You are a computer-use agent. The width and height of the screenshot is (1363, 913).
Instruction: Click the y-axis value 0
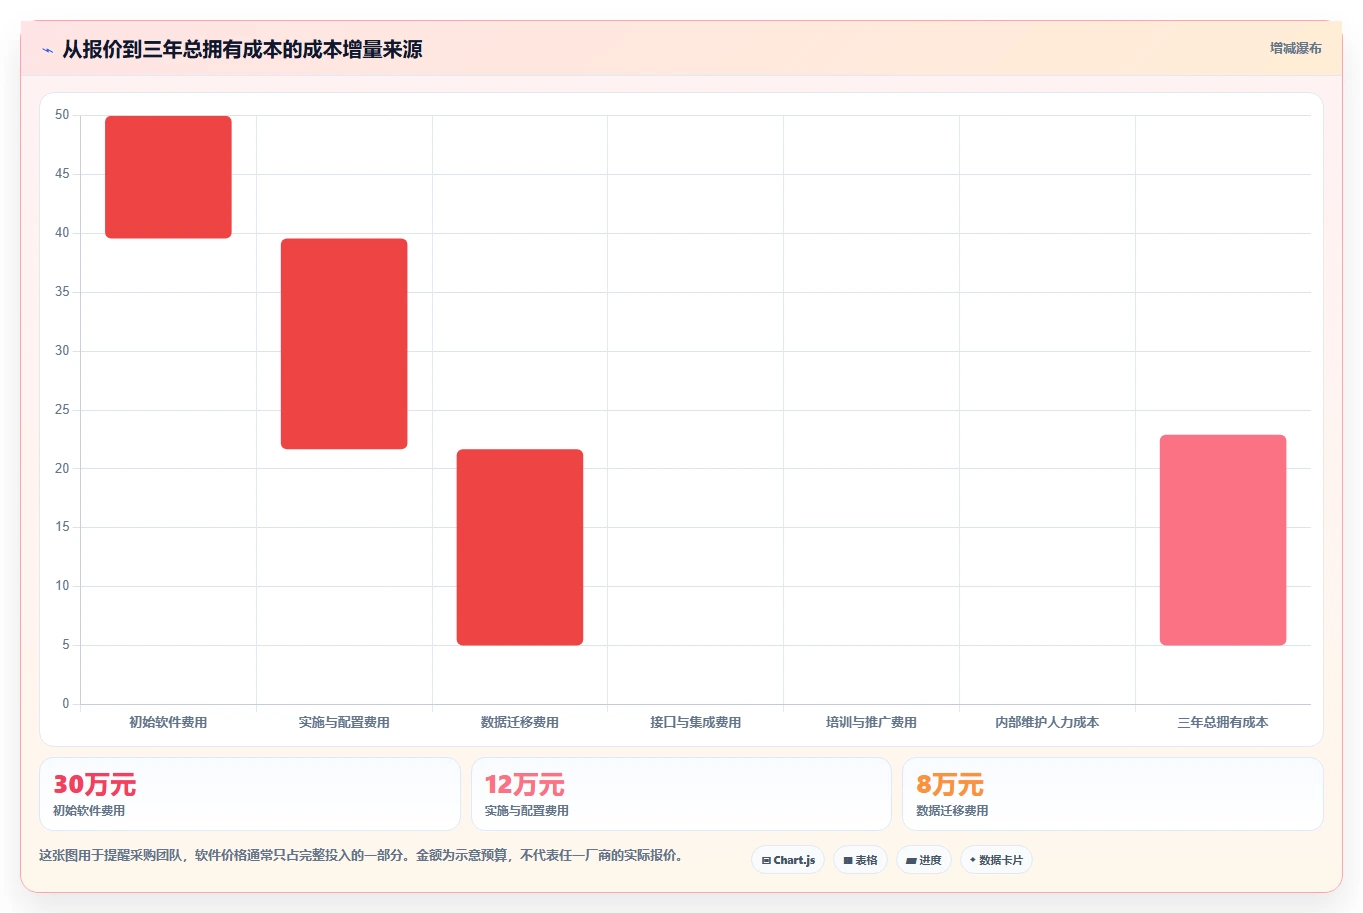coord(66,703)
